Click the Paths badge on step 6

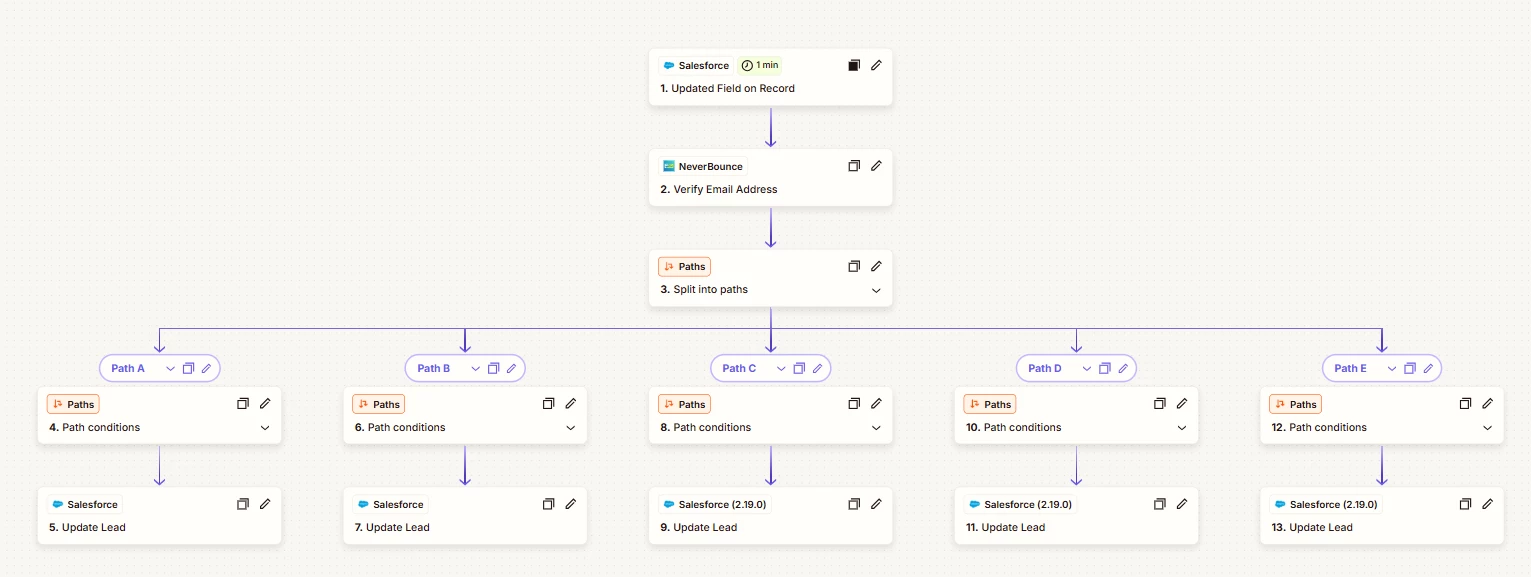click(379, 405)
